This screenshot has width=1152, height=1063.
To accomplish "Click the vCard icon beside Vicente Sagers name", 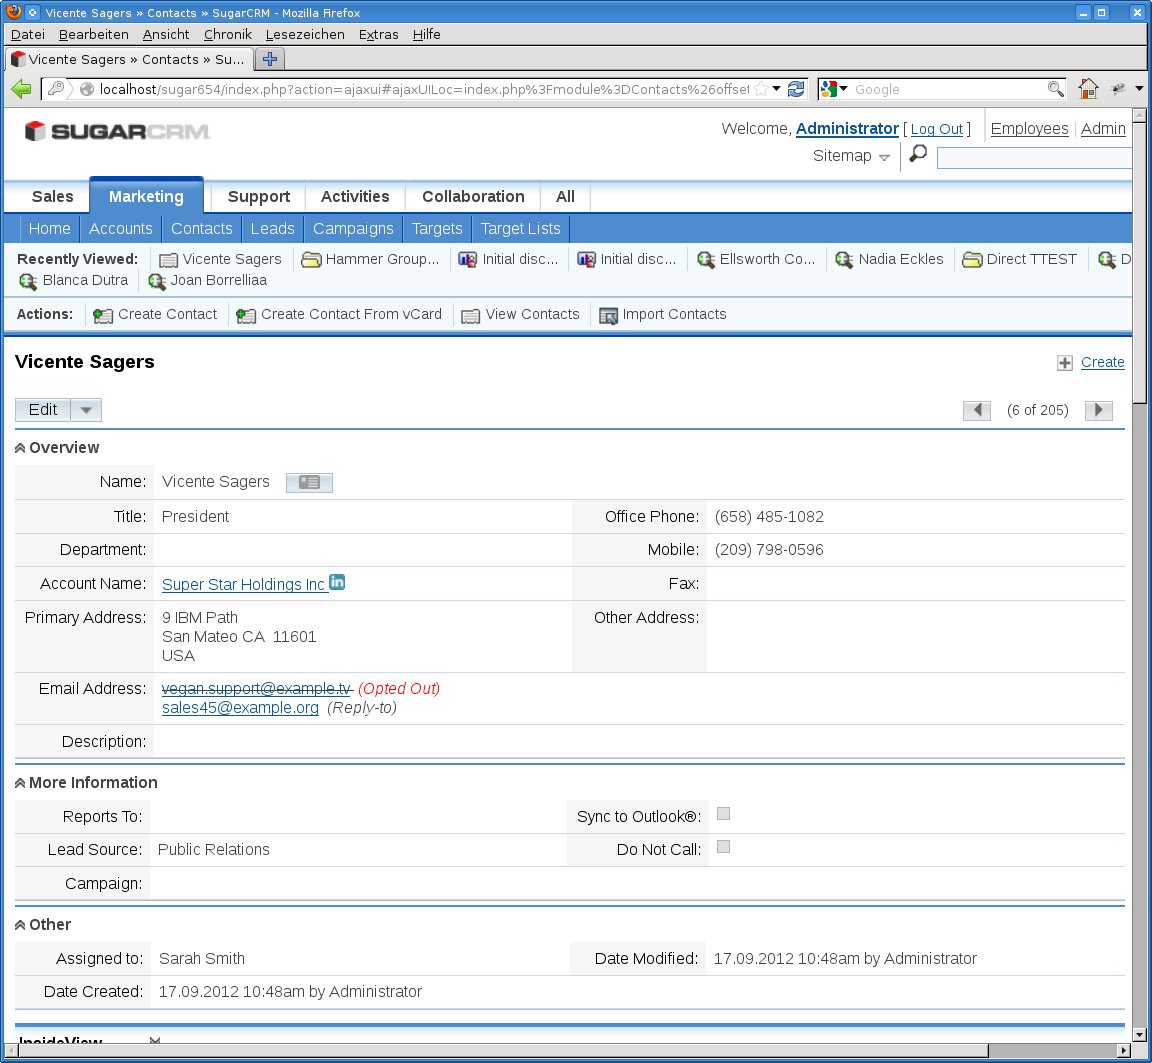I will 309,483.
